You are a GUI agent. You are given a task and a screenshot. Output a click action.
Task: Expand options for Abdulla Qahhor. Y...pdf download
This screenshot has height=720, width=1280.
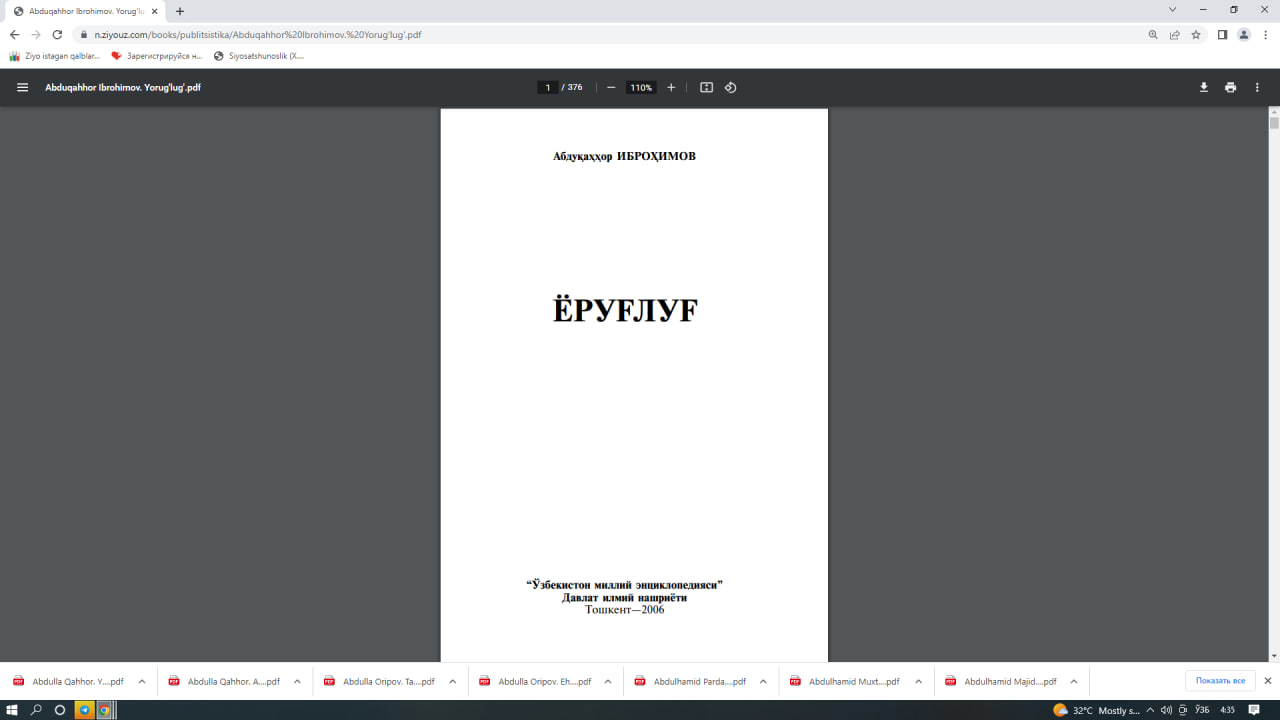coord(142,681)
